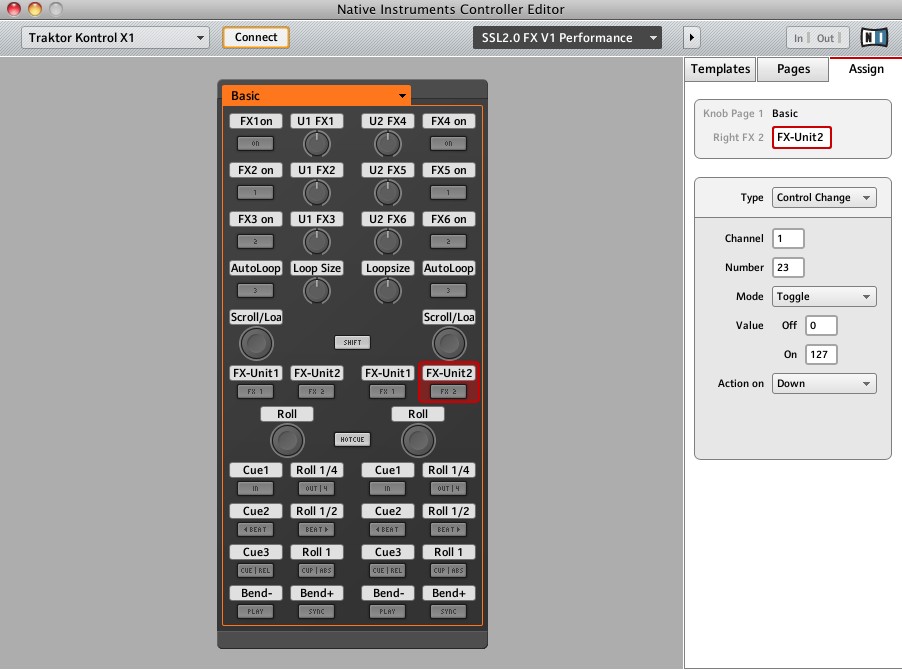Click the FX-Unit2 name field in Assign
Screen dimensions: 902x670
click(801, 137)
